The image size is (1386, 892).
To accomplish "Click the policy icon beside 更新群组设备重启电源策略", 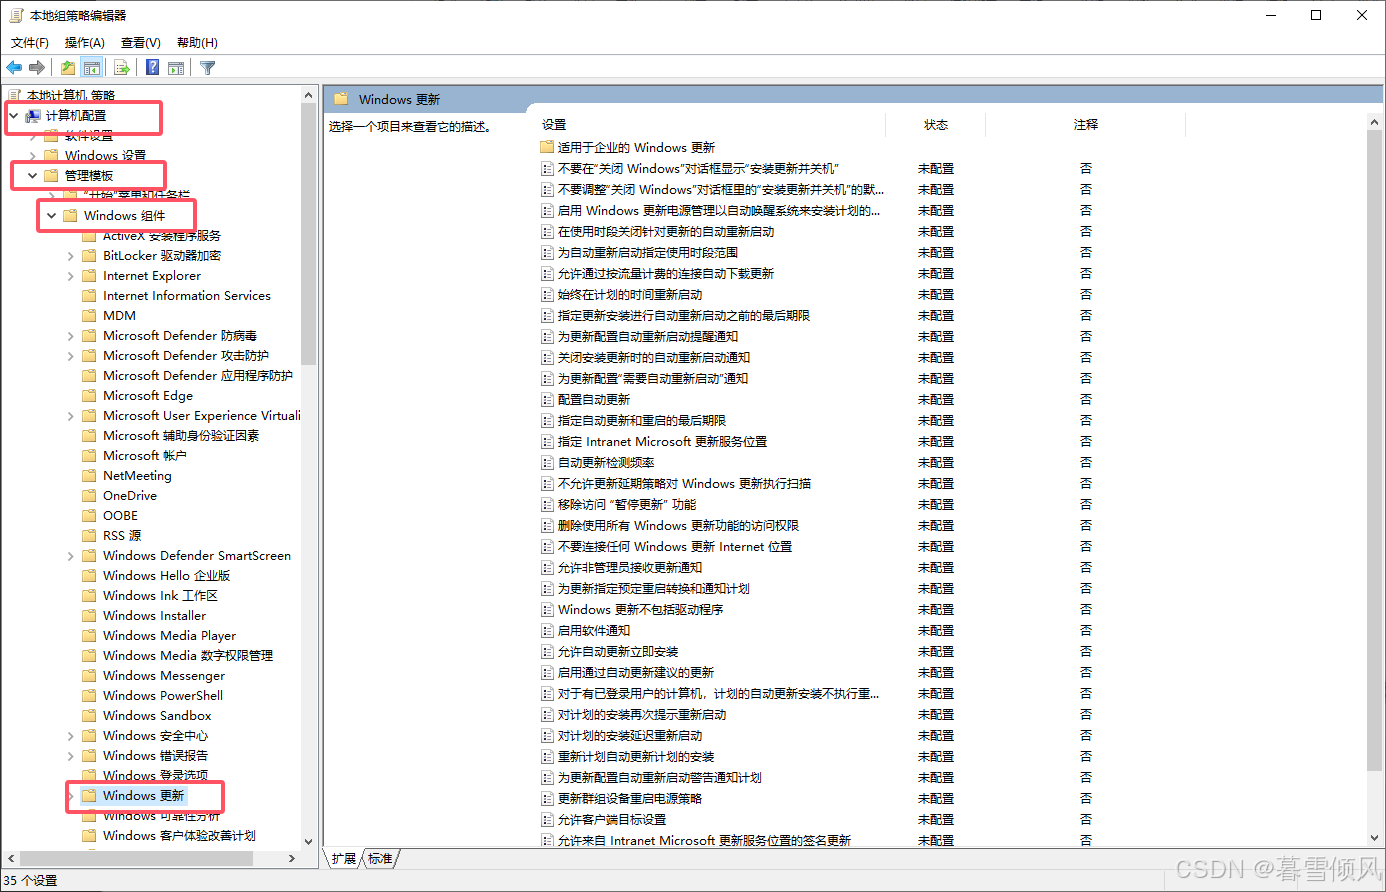I will pos(547,799).
